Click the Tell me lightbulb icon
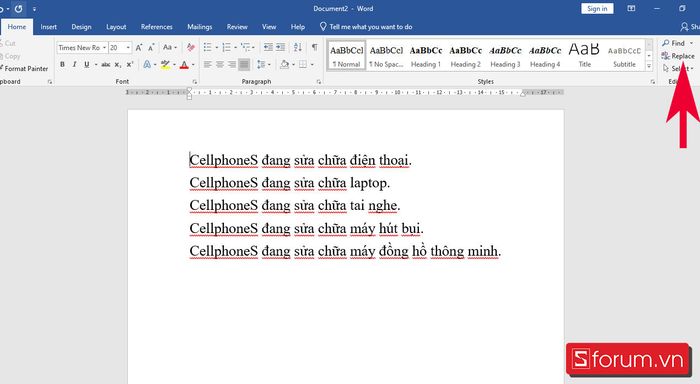 (x=323, y=27)
